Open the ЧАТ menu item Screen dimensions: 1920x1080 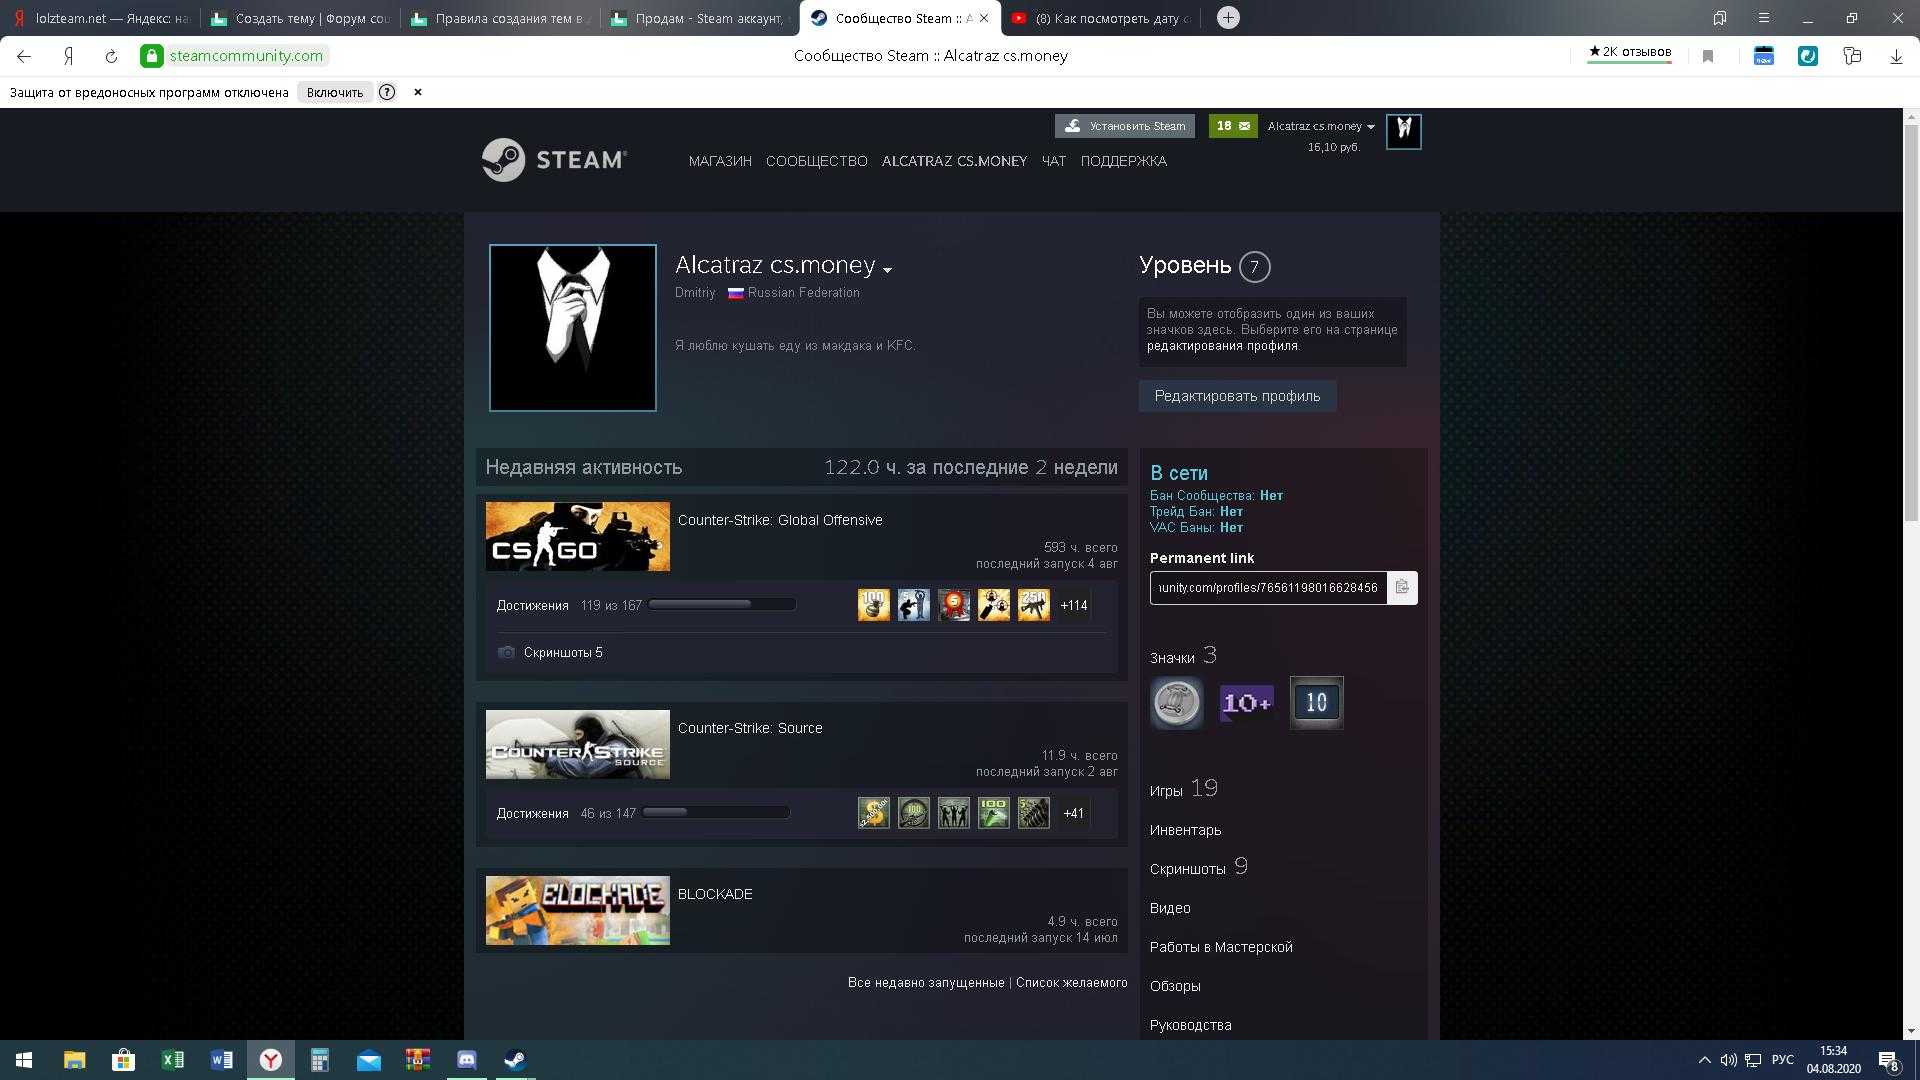coord(1053,161)
